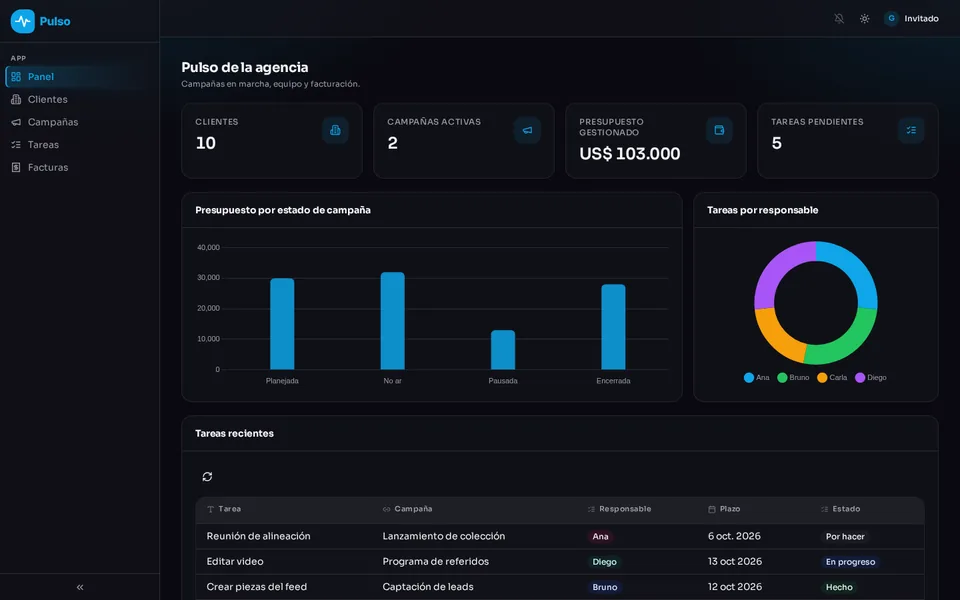Image resolution: width=960 pixels, height=600 pixels.
Task: Open Campañas in the sidebar
Action: pos(80,122)
